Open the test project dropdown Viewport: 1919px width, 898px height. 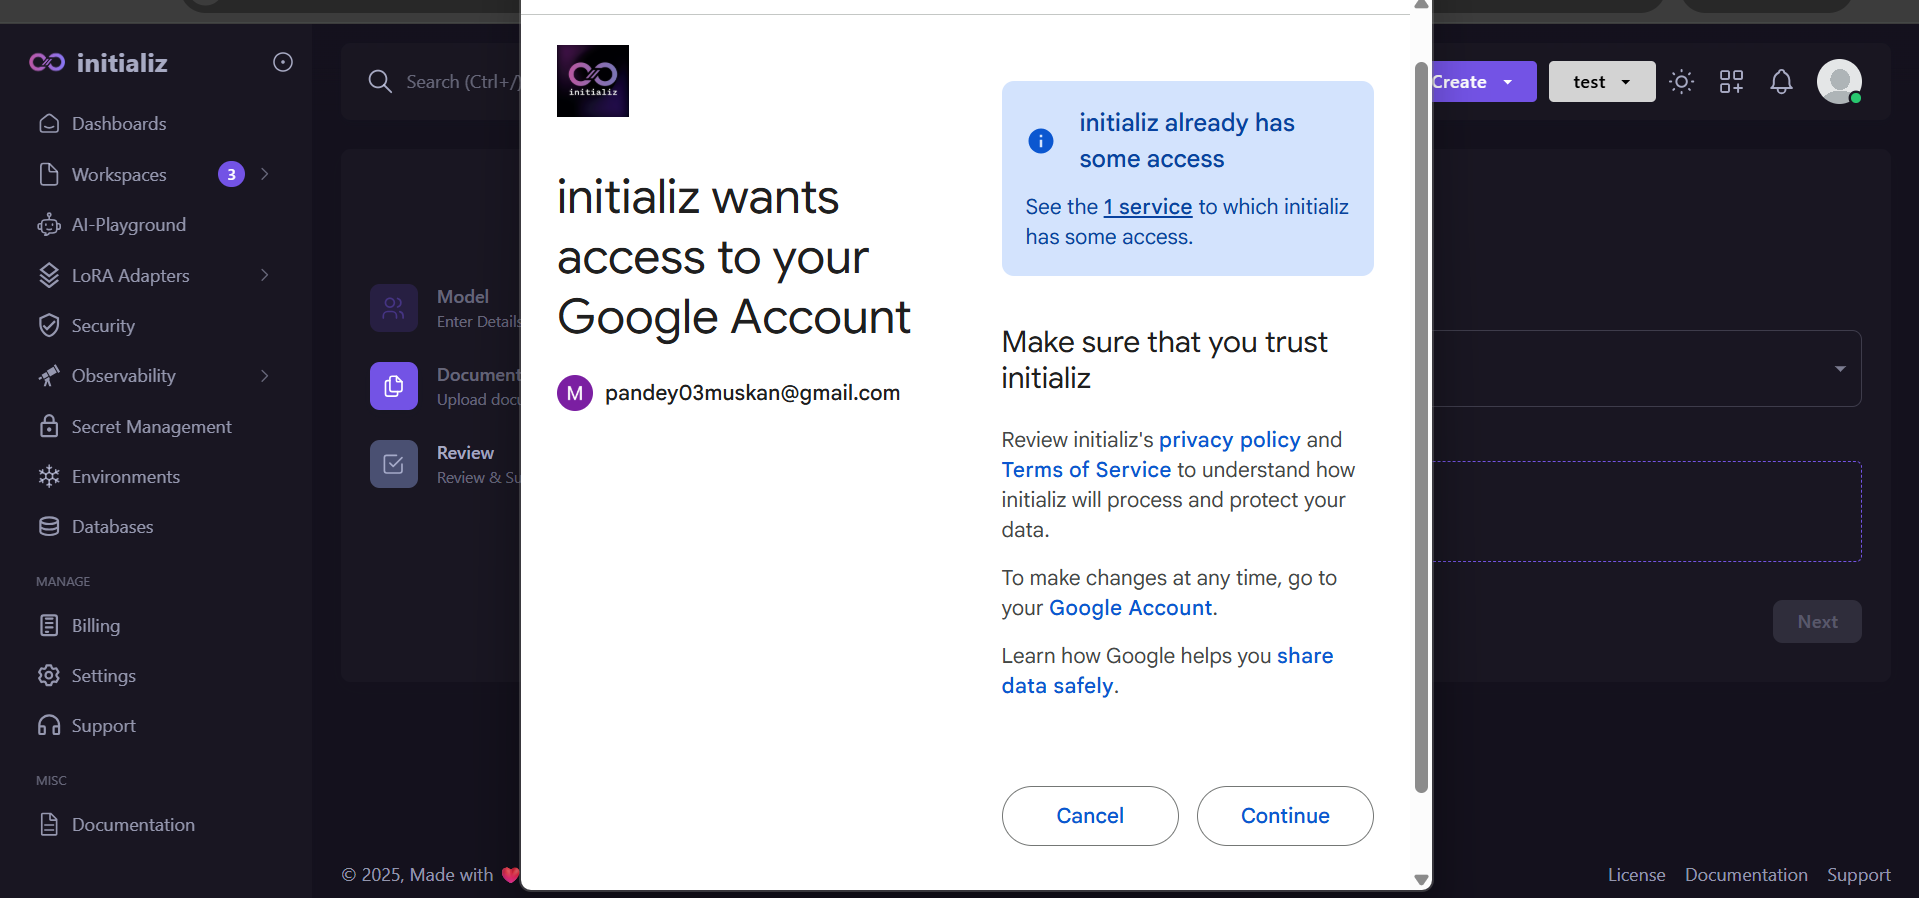1601,82
